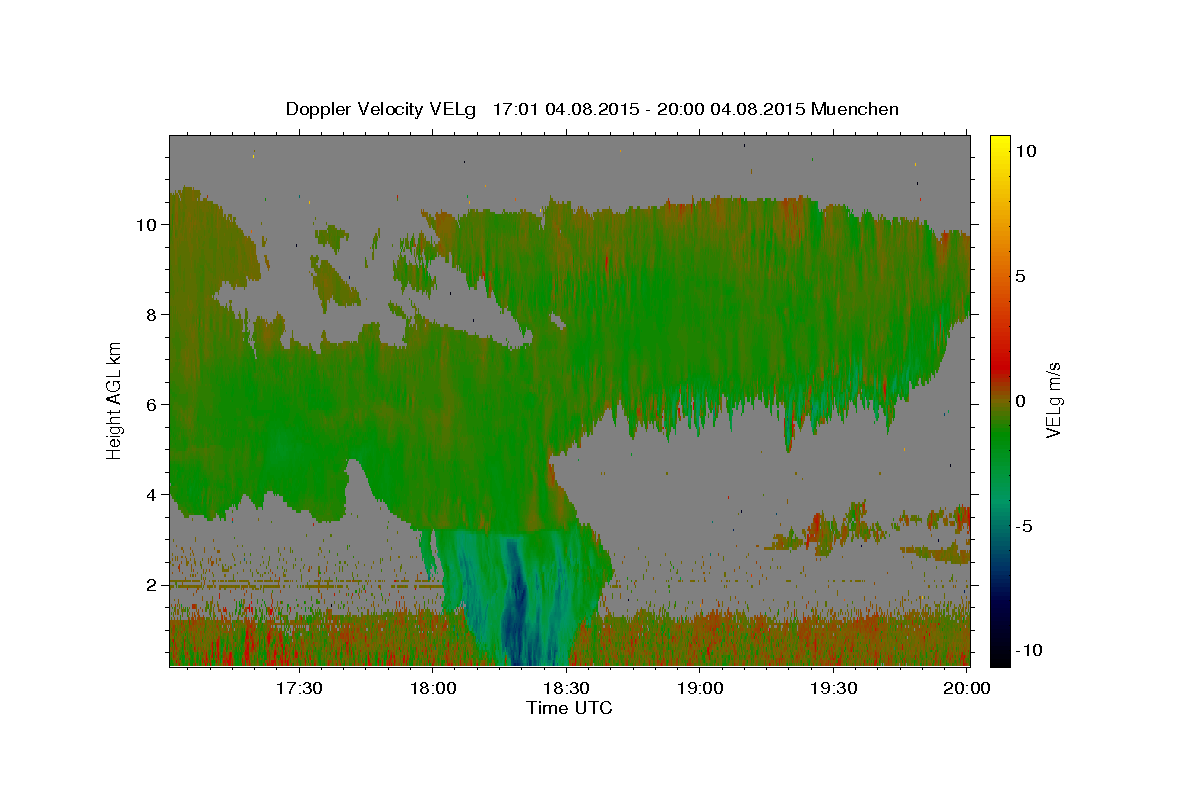Click the '18:30' time axis label
Screen dimensions: 1200x800
567,688
